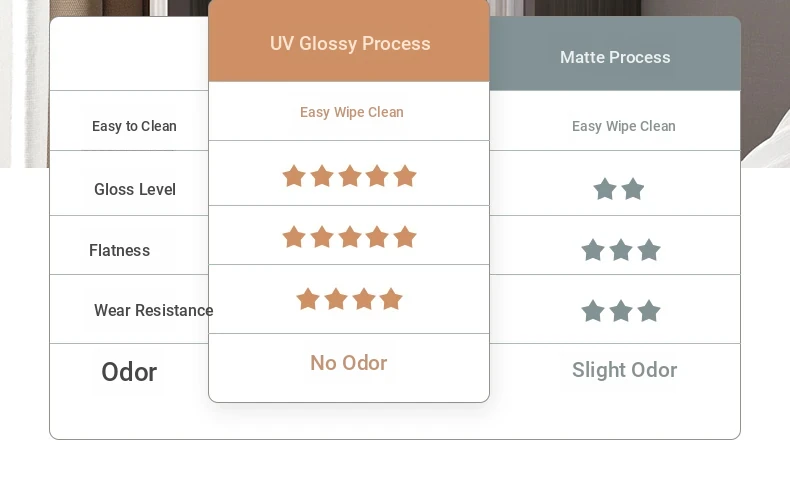This screenshot has width=790, height=480.
Task: Click the first gray Matte Gloss Level star
Action: pyautogui.click(x=605, y=189)
